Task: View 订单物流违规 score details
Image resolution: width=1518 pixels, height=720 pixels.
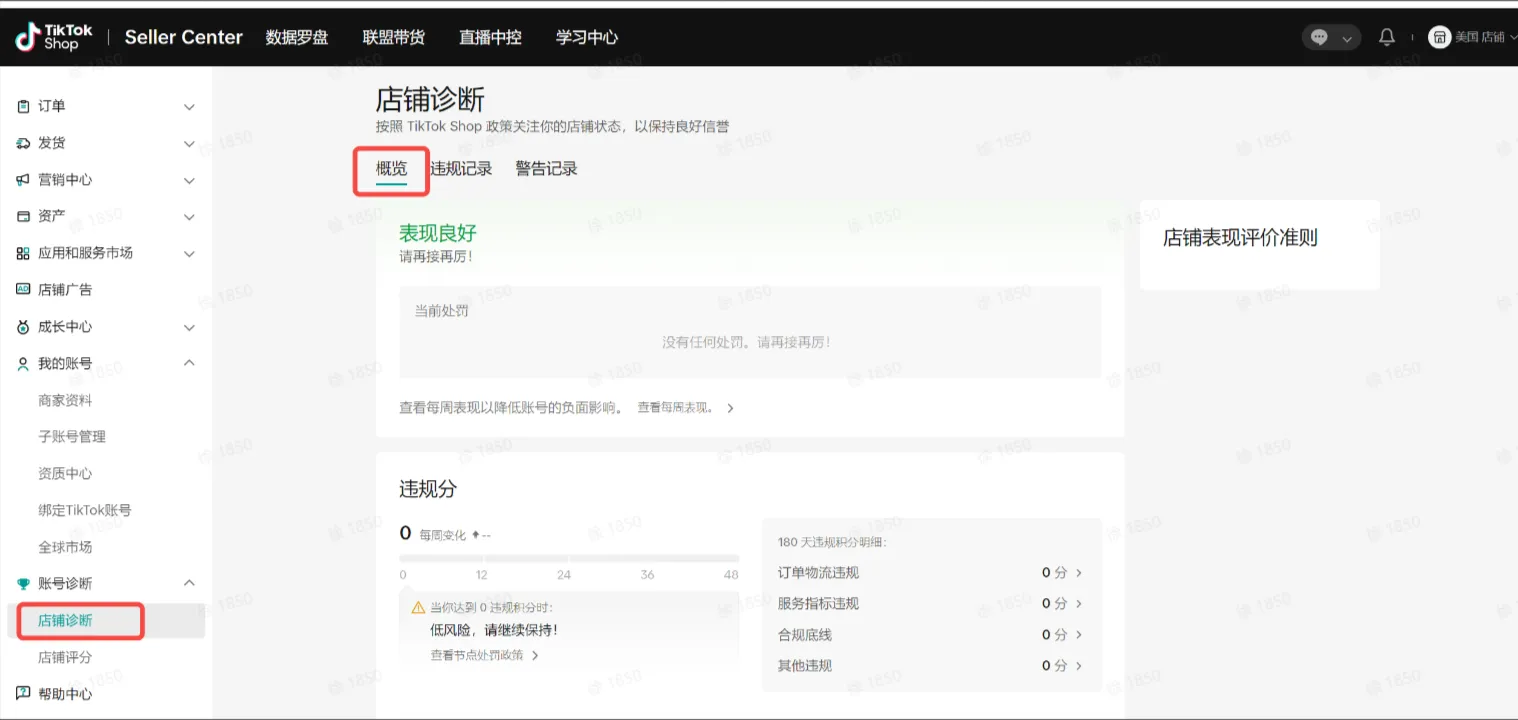Action: click(930, 573)
